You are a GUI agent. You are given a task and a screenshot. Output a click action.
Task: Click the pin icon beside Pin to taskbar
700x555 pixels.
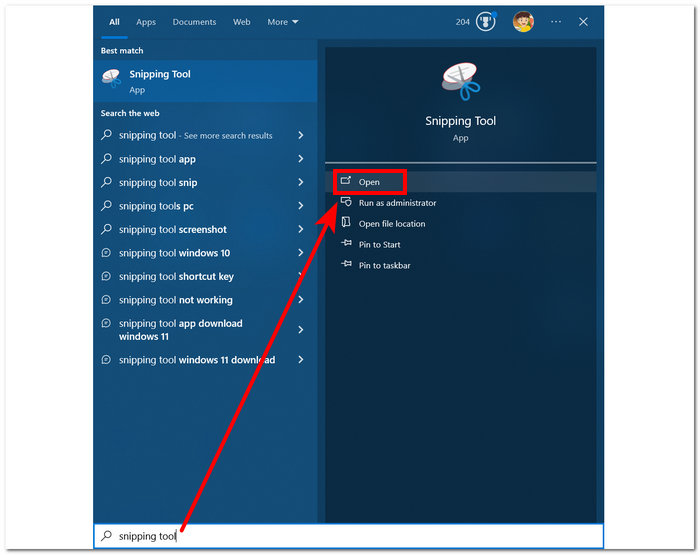346,264
